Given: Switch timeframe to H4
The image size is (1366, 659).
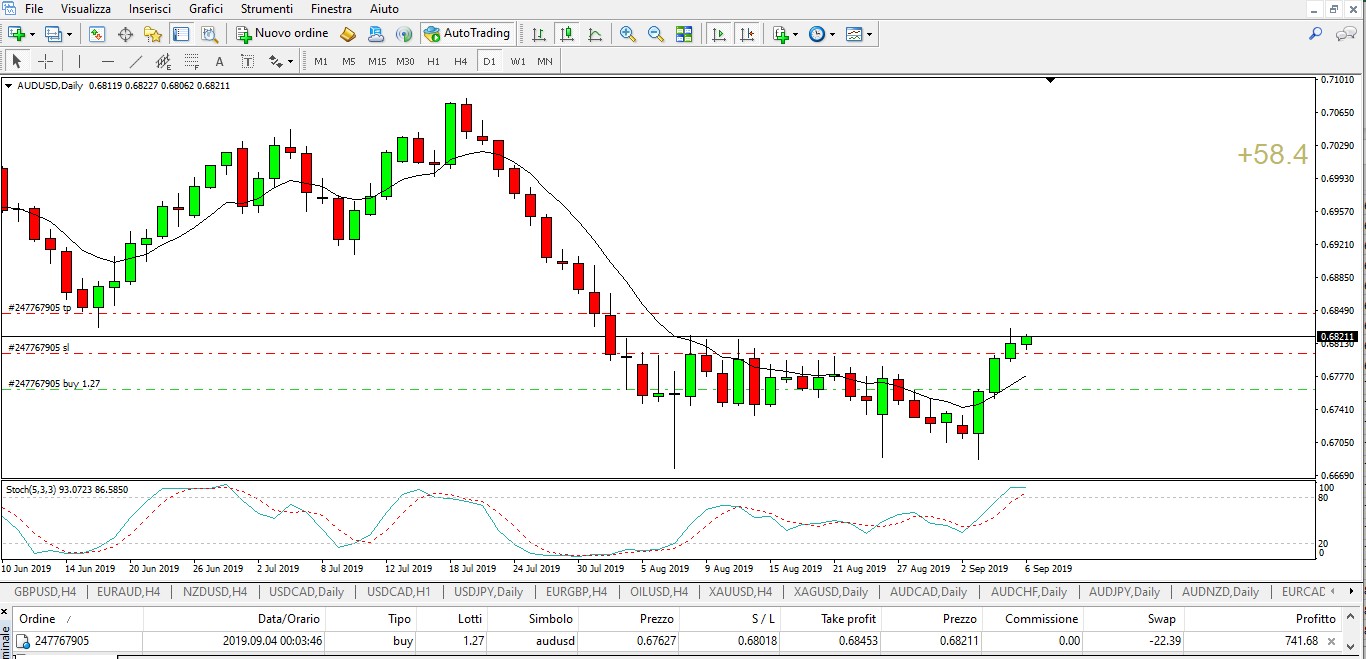Looking at the screenshot, I should [x=460, y=61].
